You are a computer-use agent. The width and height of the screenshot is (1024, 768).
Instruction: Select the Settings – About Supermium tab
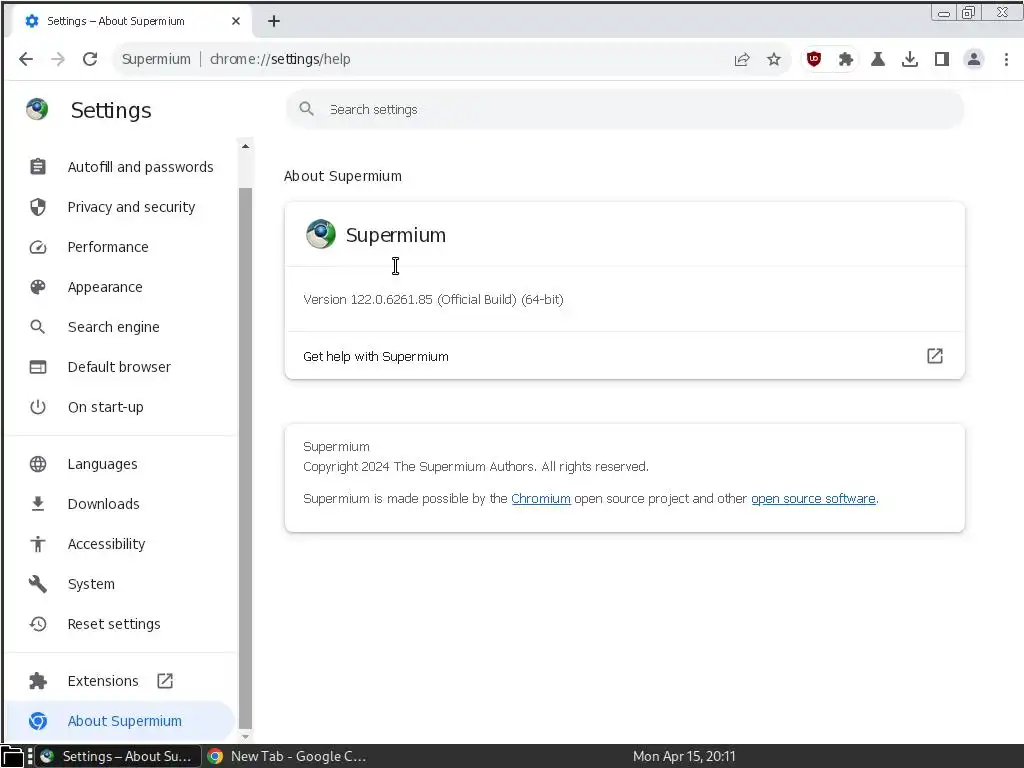click(131, 21)
